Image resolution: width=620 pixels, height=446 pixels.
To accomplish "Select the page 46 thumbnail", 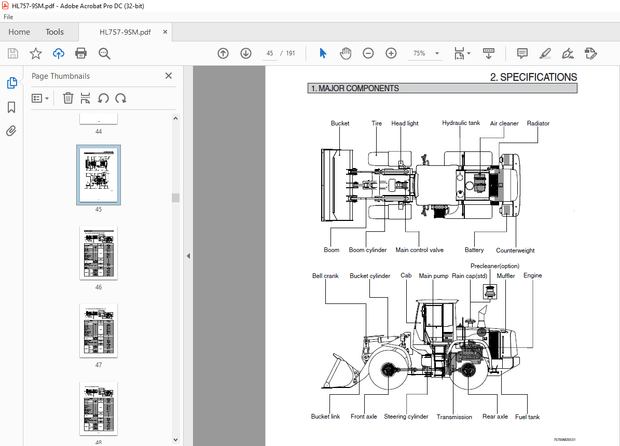I will (98, 252).
